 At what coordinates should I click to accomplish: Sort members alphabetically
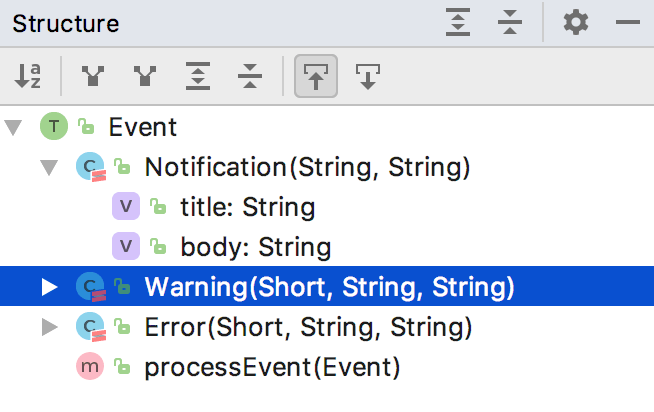click(x=28, y=76)
